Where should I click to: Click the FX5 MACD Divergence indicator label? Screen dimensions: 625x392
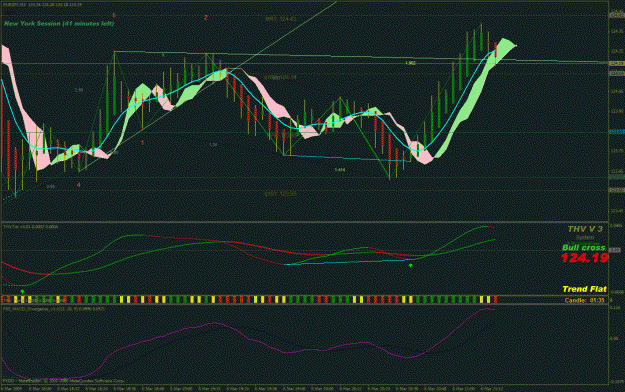coord(54,308)
